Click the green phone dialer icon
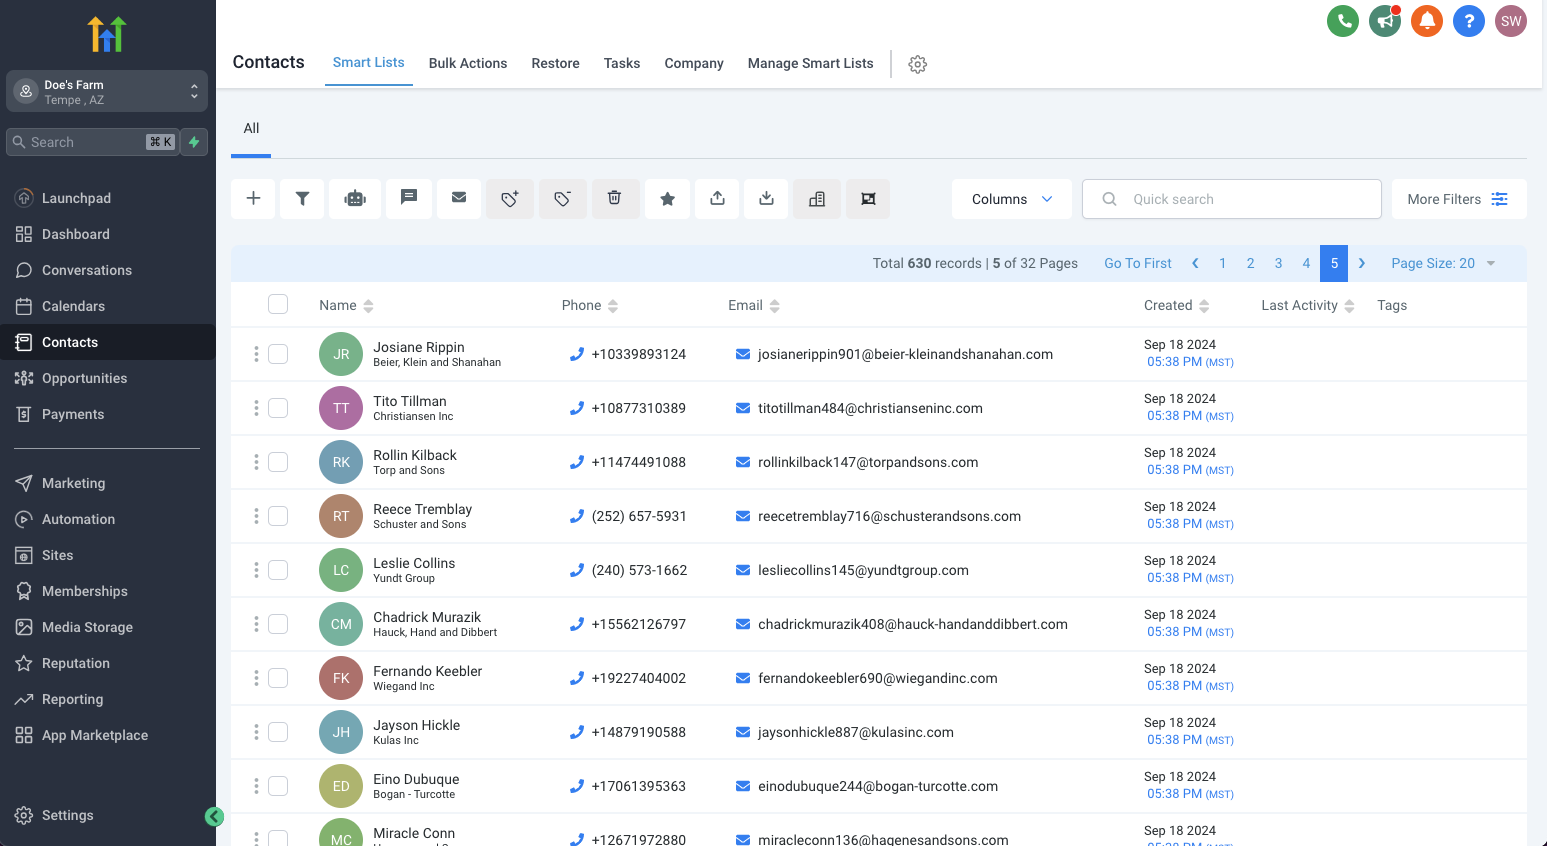The image size is (1547, 846). 1342,21
